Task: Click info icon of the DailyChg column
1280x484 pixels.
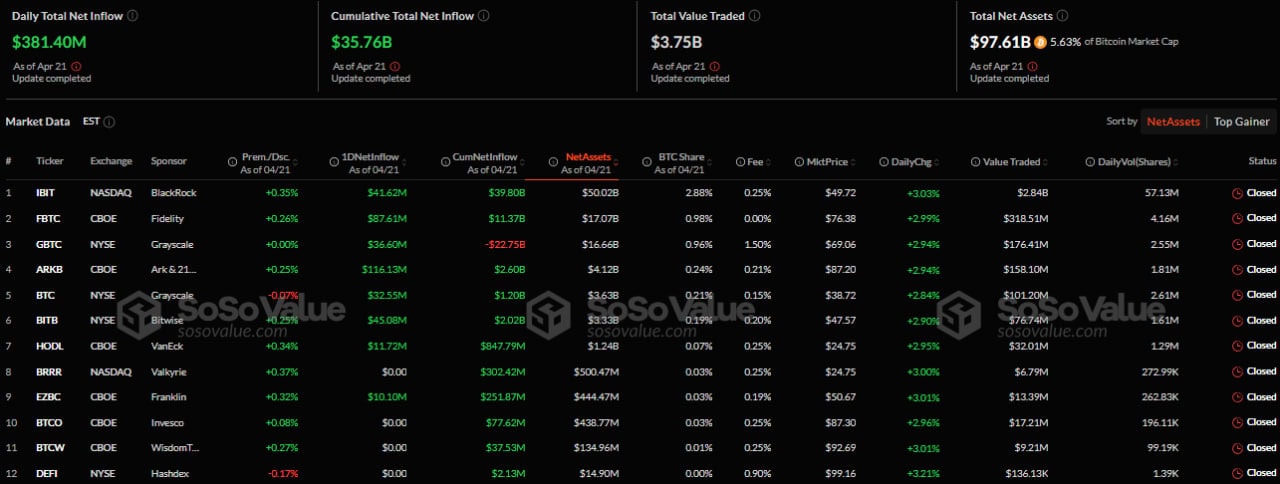Action: click(x=884, y=162)
